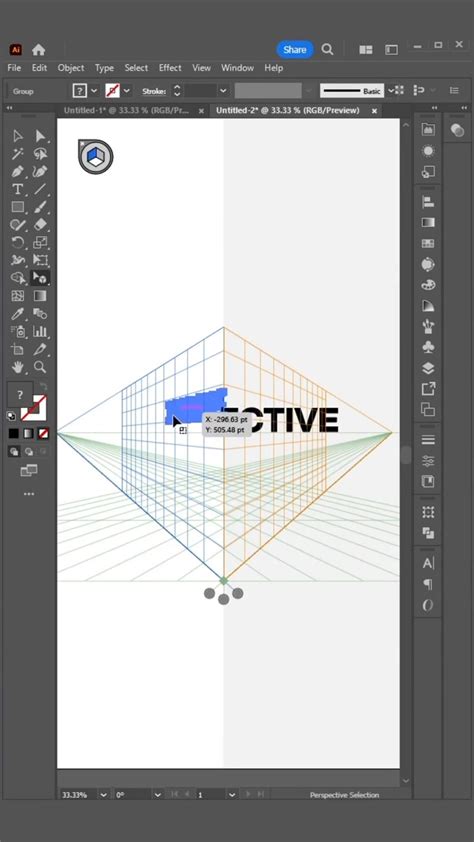Viewport: 474px width, 842px height.
Task: Open the Layers panel icon
Action: coord(428,368)
